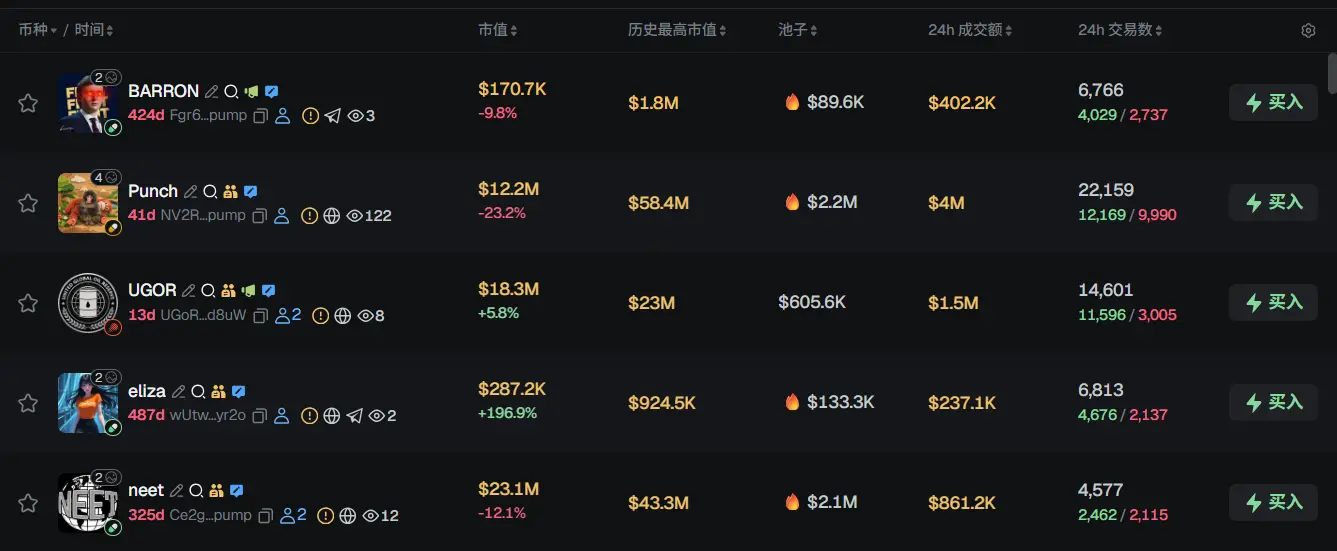Toggle the favorite star for UGOR
Viewport: 1337px width, 551px height.
click(x=28, y=303)
